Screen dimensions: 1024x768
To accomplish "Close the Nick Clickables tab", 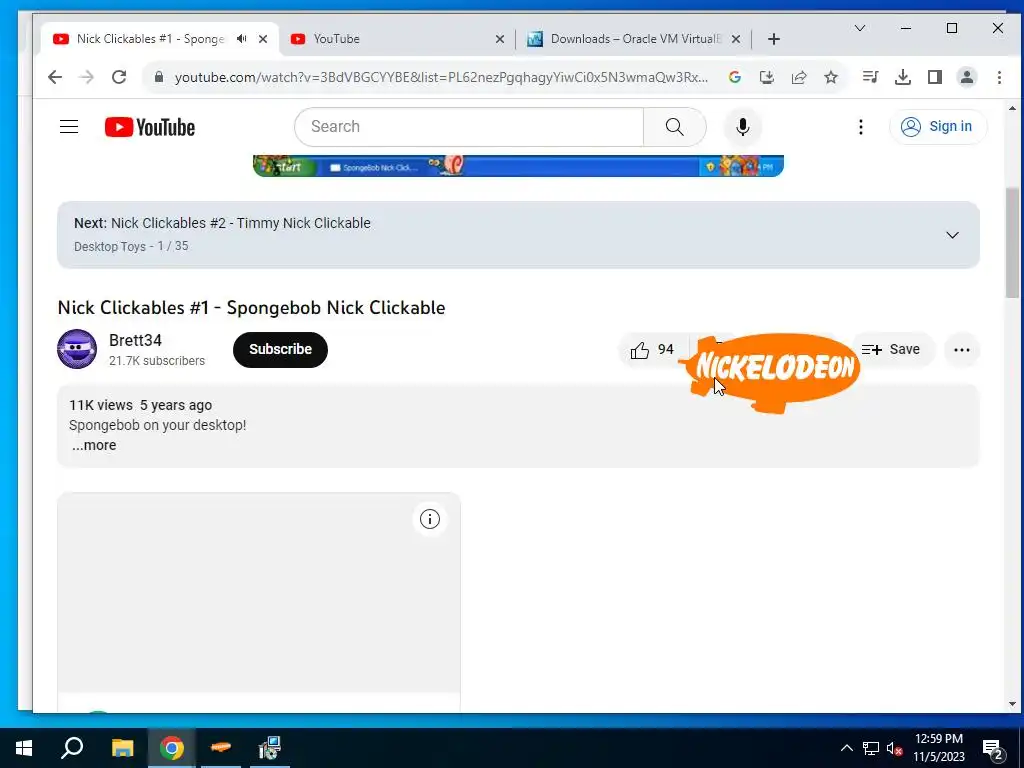I will [263, 39].
